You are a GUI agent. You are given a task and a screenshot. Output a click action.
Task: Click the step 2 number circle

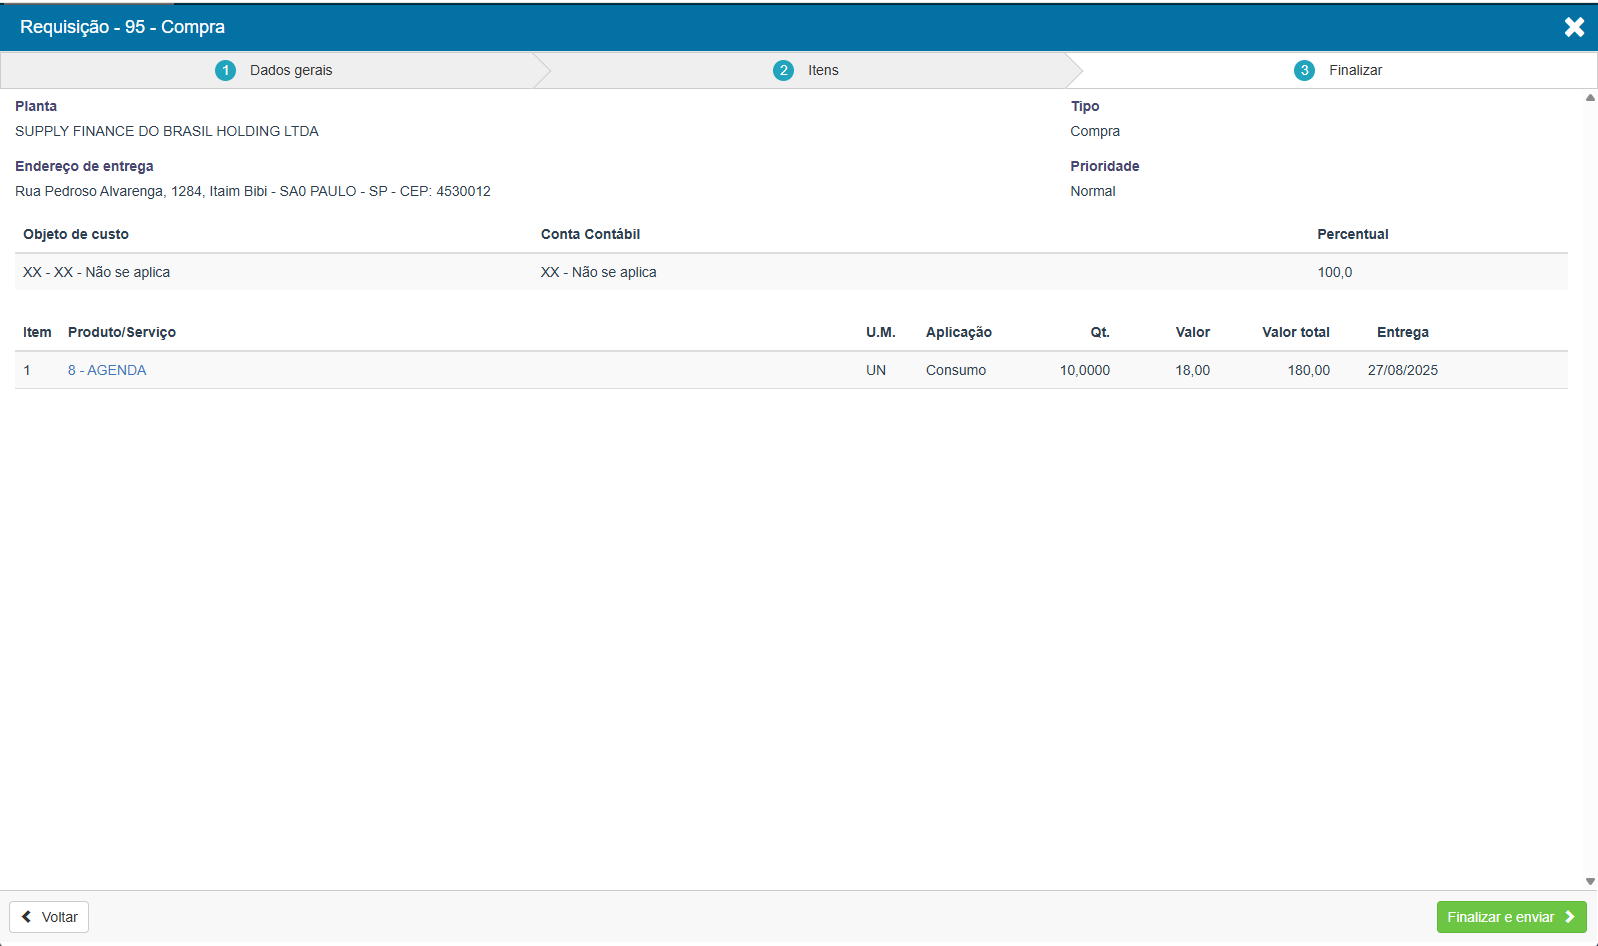[x=783, y=70]
